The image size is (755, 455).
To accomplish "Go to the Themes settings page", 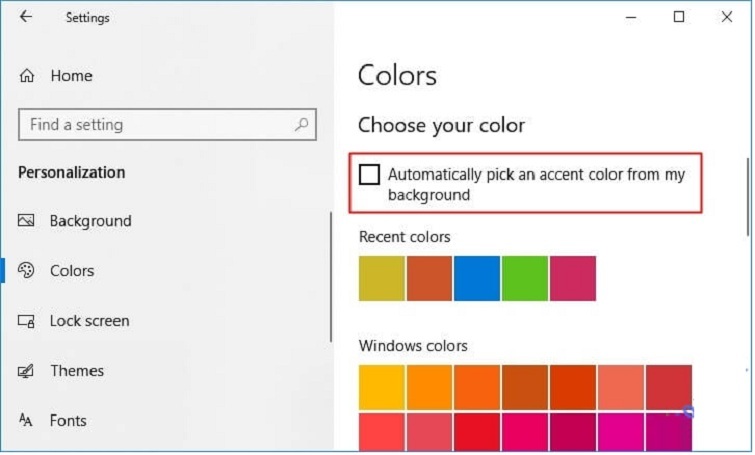I will [77, 371].
